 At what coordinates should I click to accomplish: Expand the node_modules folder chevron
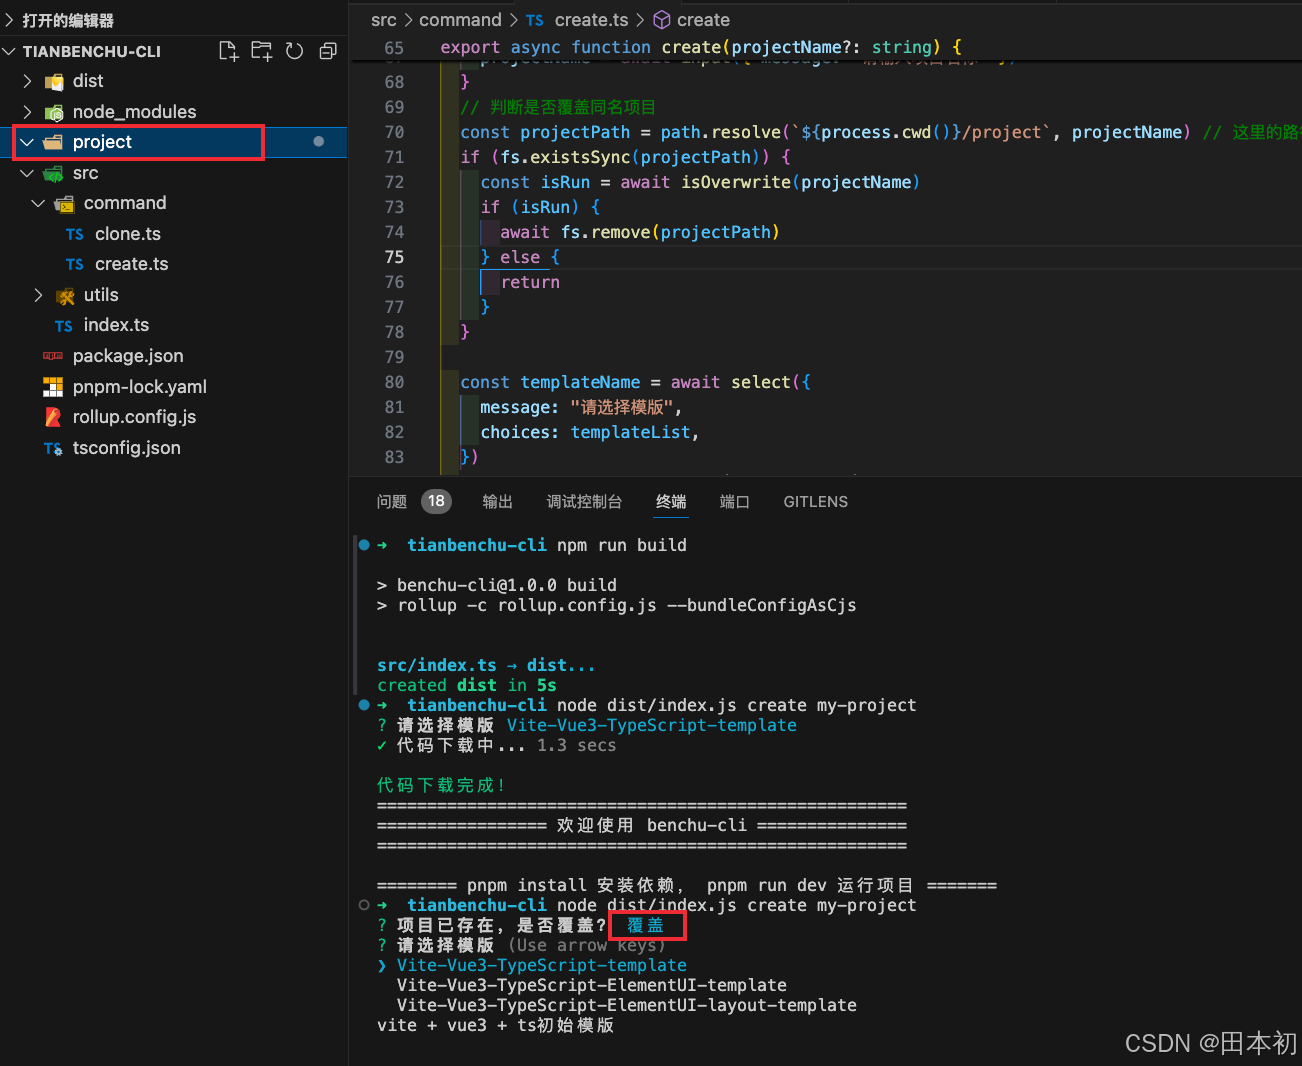point(27,112)
